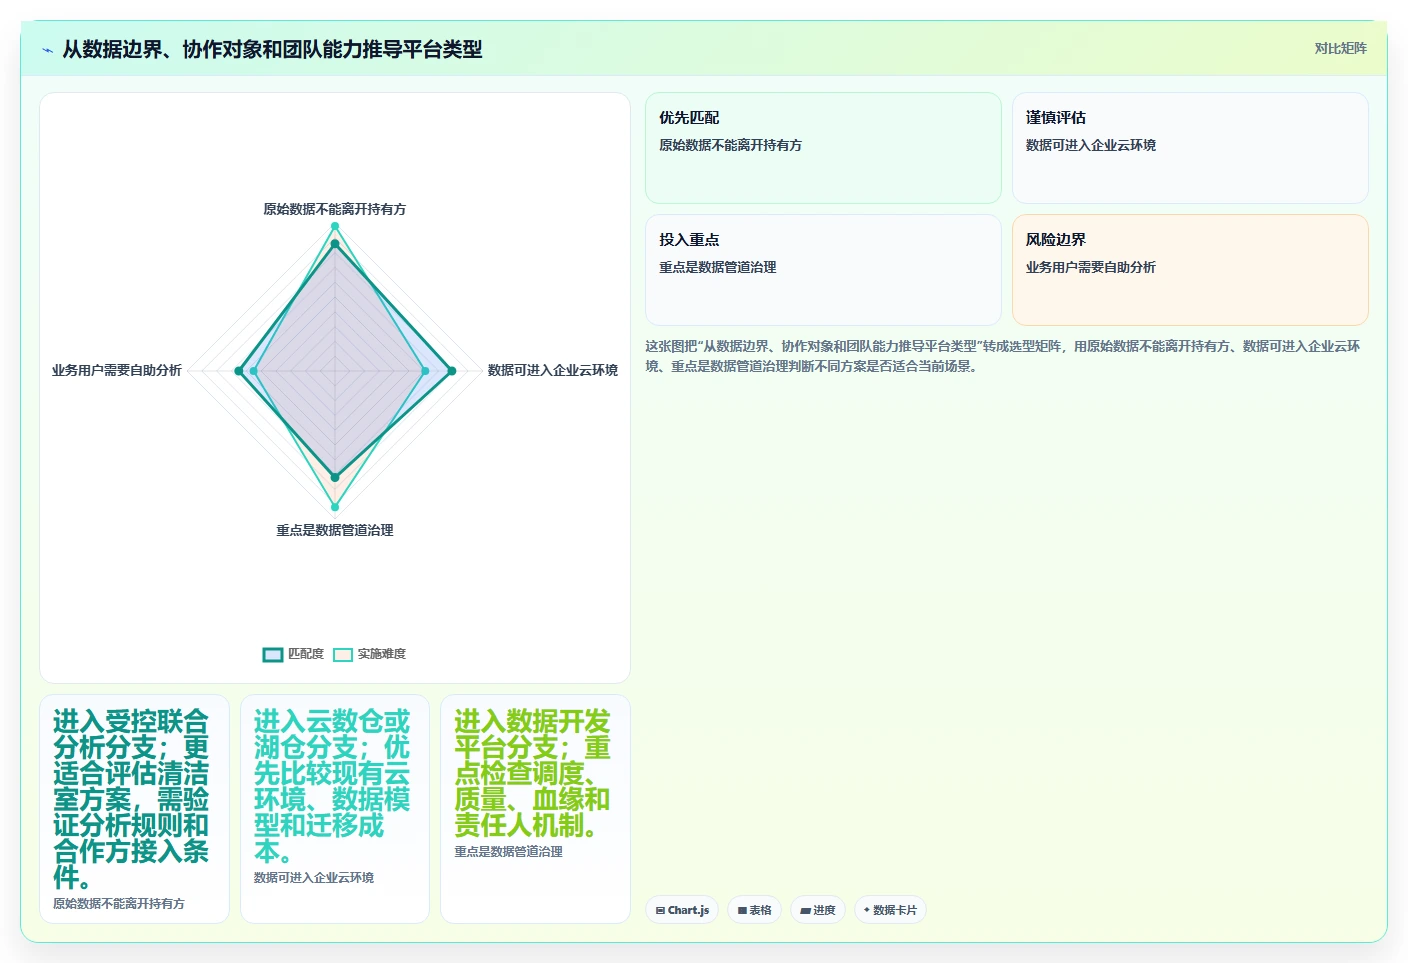1408x963 pixels.
Task: Select the 进入云数仓或湖仓分支 card
Action: pos(335,809)
